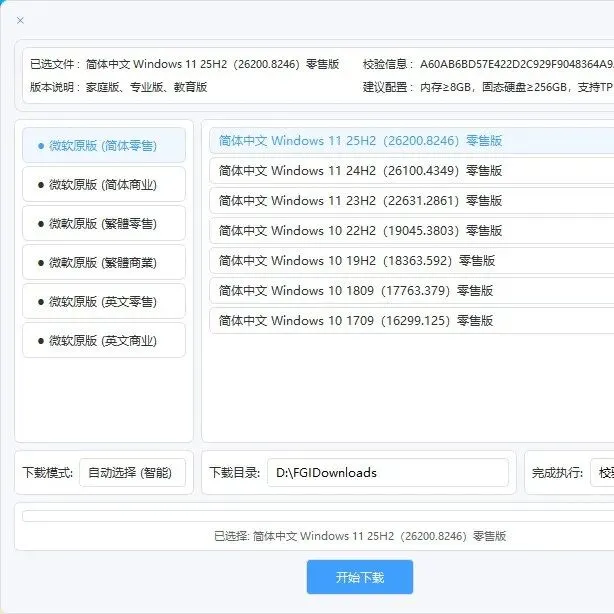The height and width of the screenshot is (614, 614).
Task: Select 微软原版 (英文零售) category
Action: coord(104,302)
